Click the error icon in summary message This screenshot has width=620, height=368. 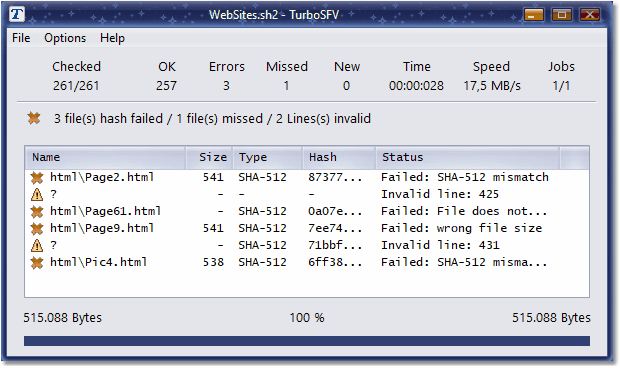[x=34, y=118]
